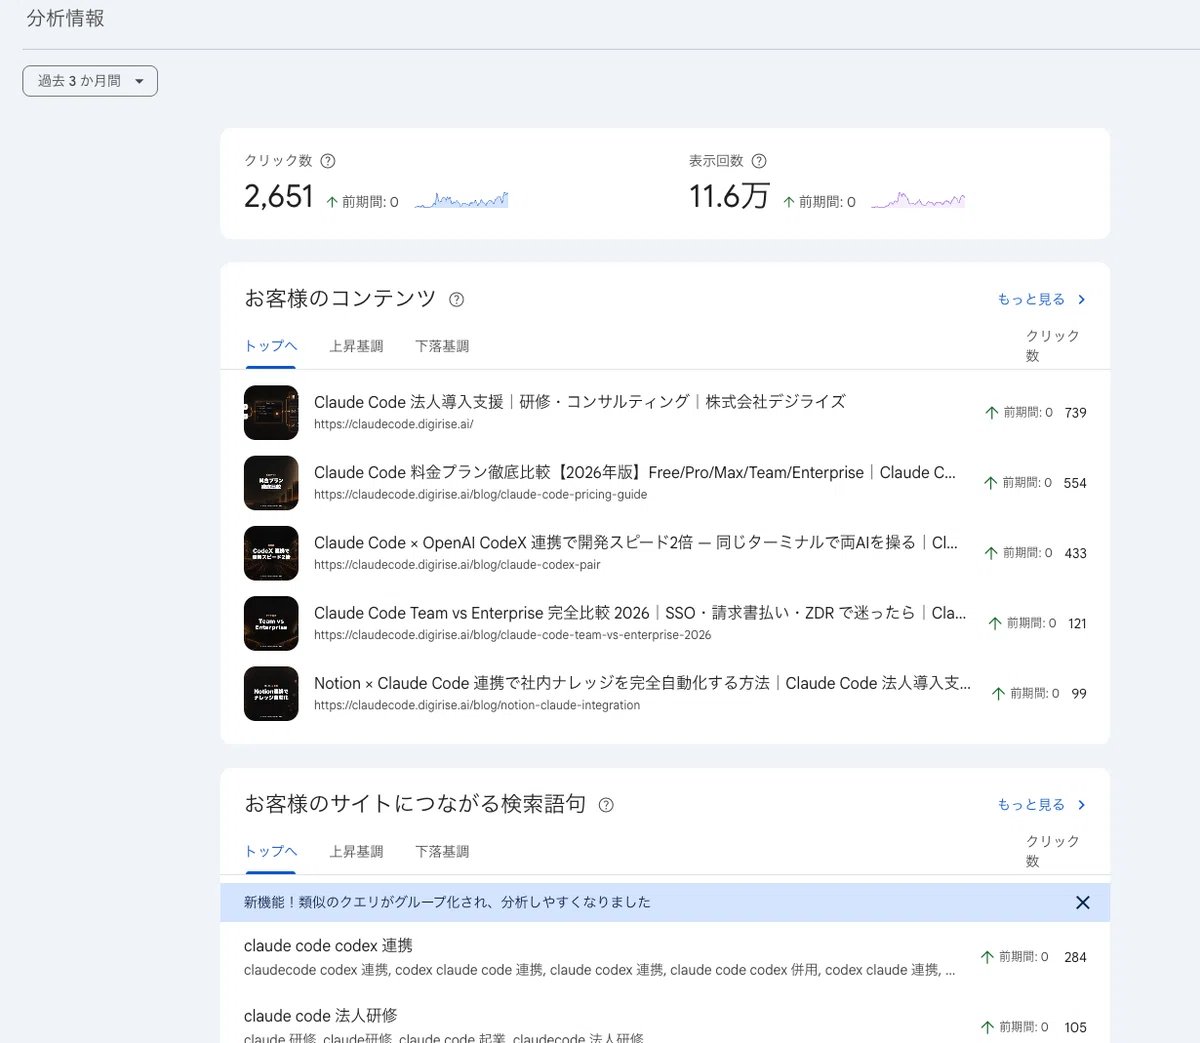1200x1043 pixels.
Task: Click the query group claude code codex 連携
Action: [x=328, y=946]
